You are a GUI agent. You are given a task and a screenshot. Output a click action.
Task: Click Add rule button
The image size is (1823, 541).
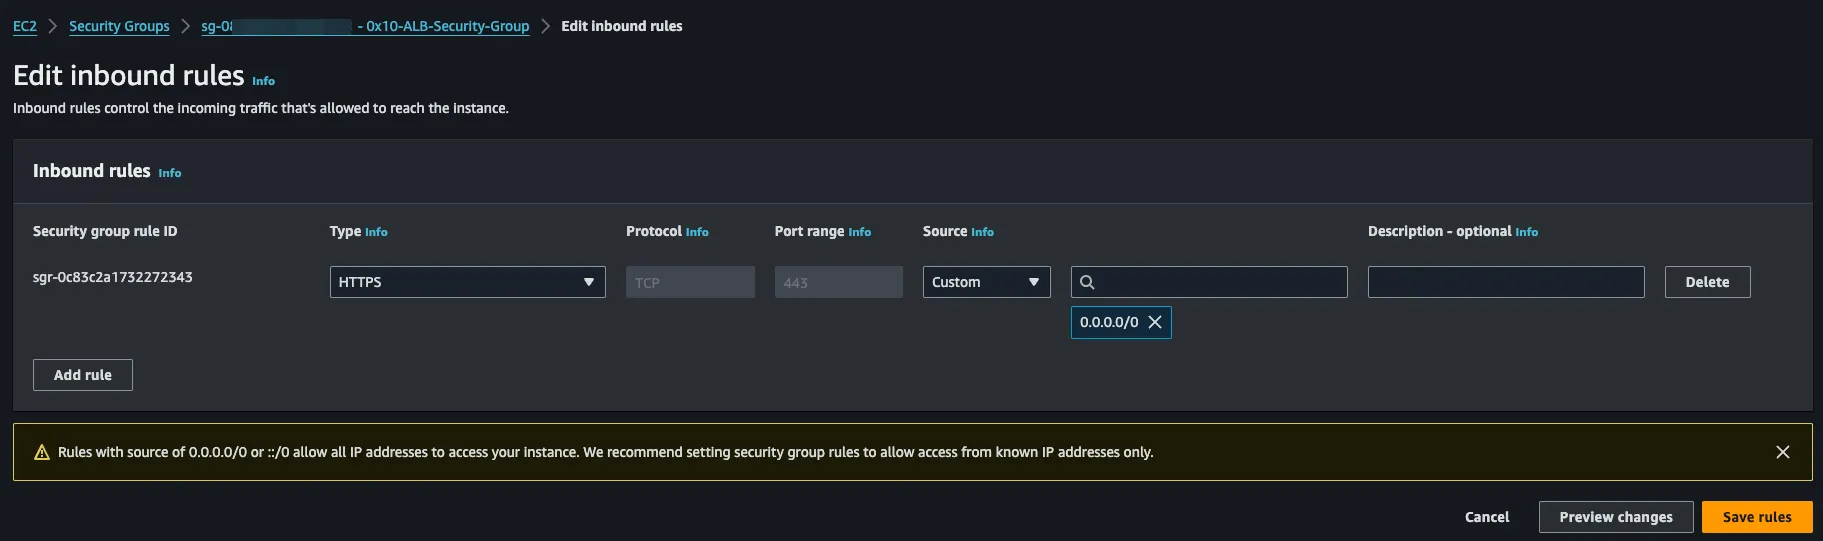pos(83,375)
